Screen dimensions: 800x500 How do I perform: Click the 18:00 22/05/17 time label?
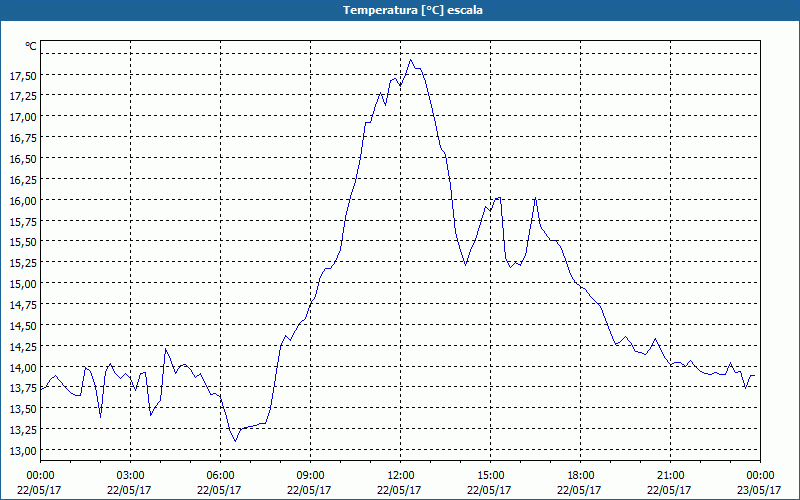pos(580,483)
